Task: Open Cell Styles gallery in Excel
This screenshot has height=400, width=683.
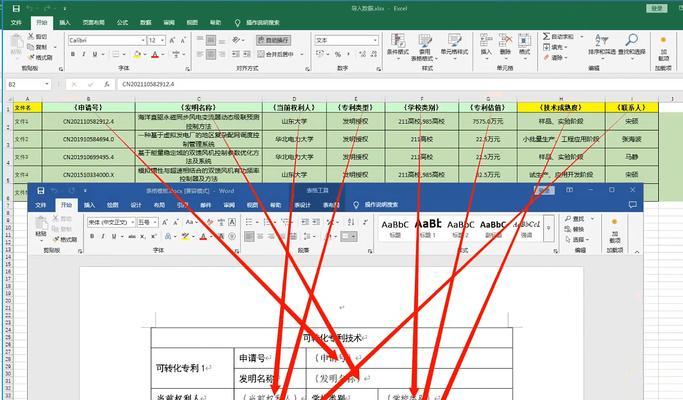Action: (454, 45)
